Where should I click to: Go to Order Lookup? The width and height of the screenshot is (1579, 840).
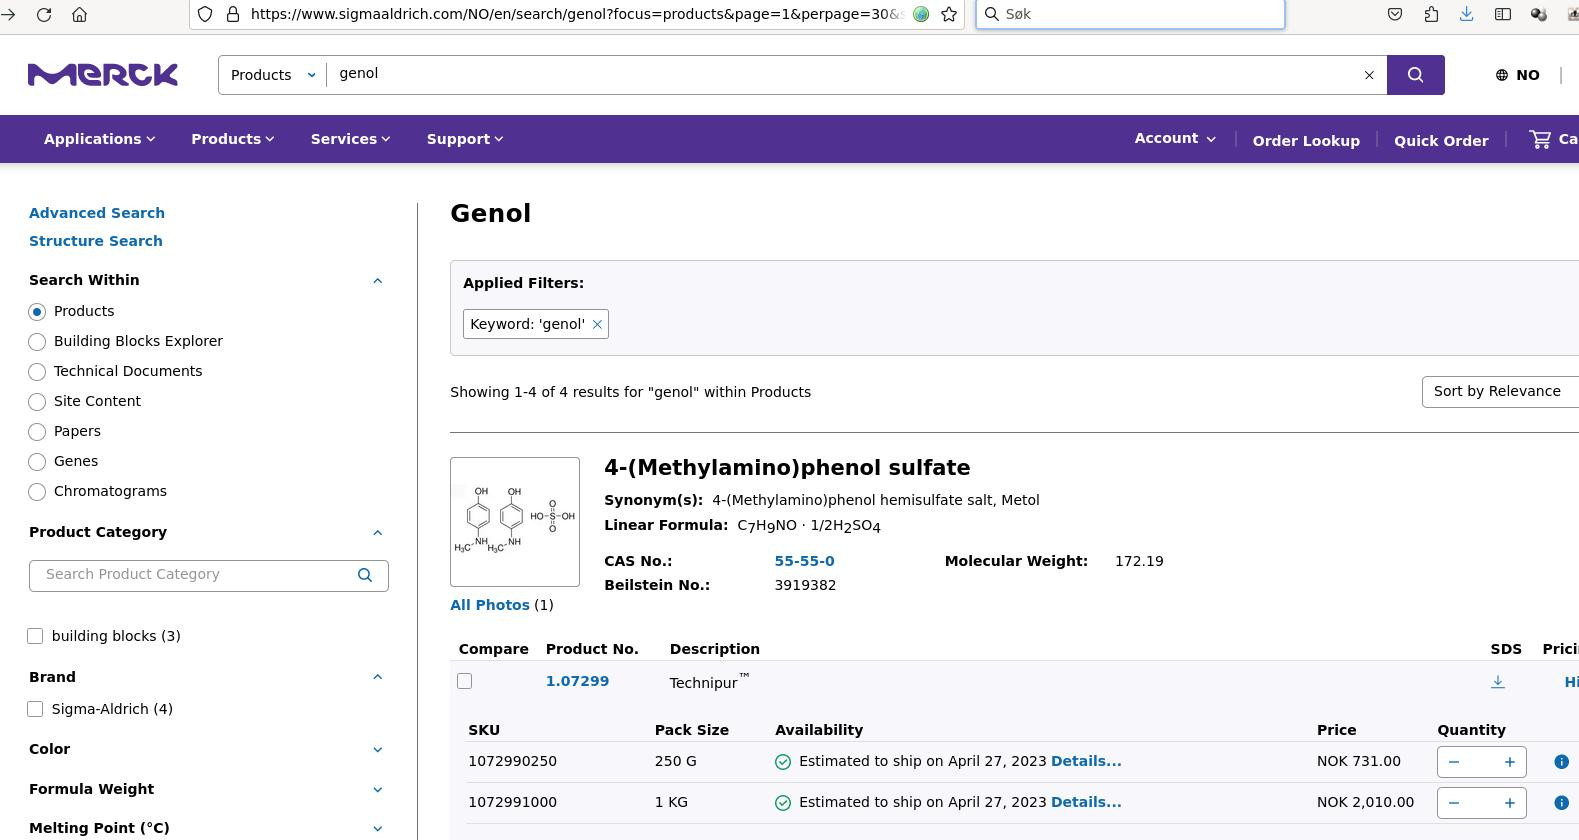pyautogui.click(x=1306, y=141)
